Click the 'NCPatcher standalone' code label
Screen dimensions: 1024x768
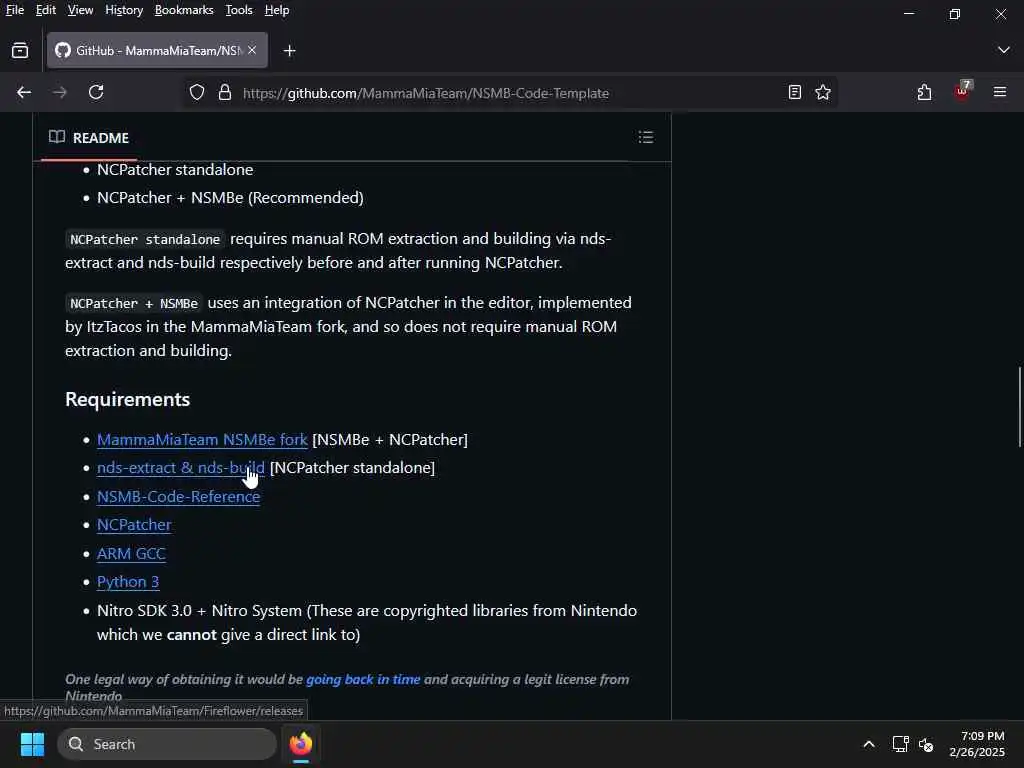click(145, 239)
